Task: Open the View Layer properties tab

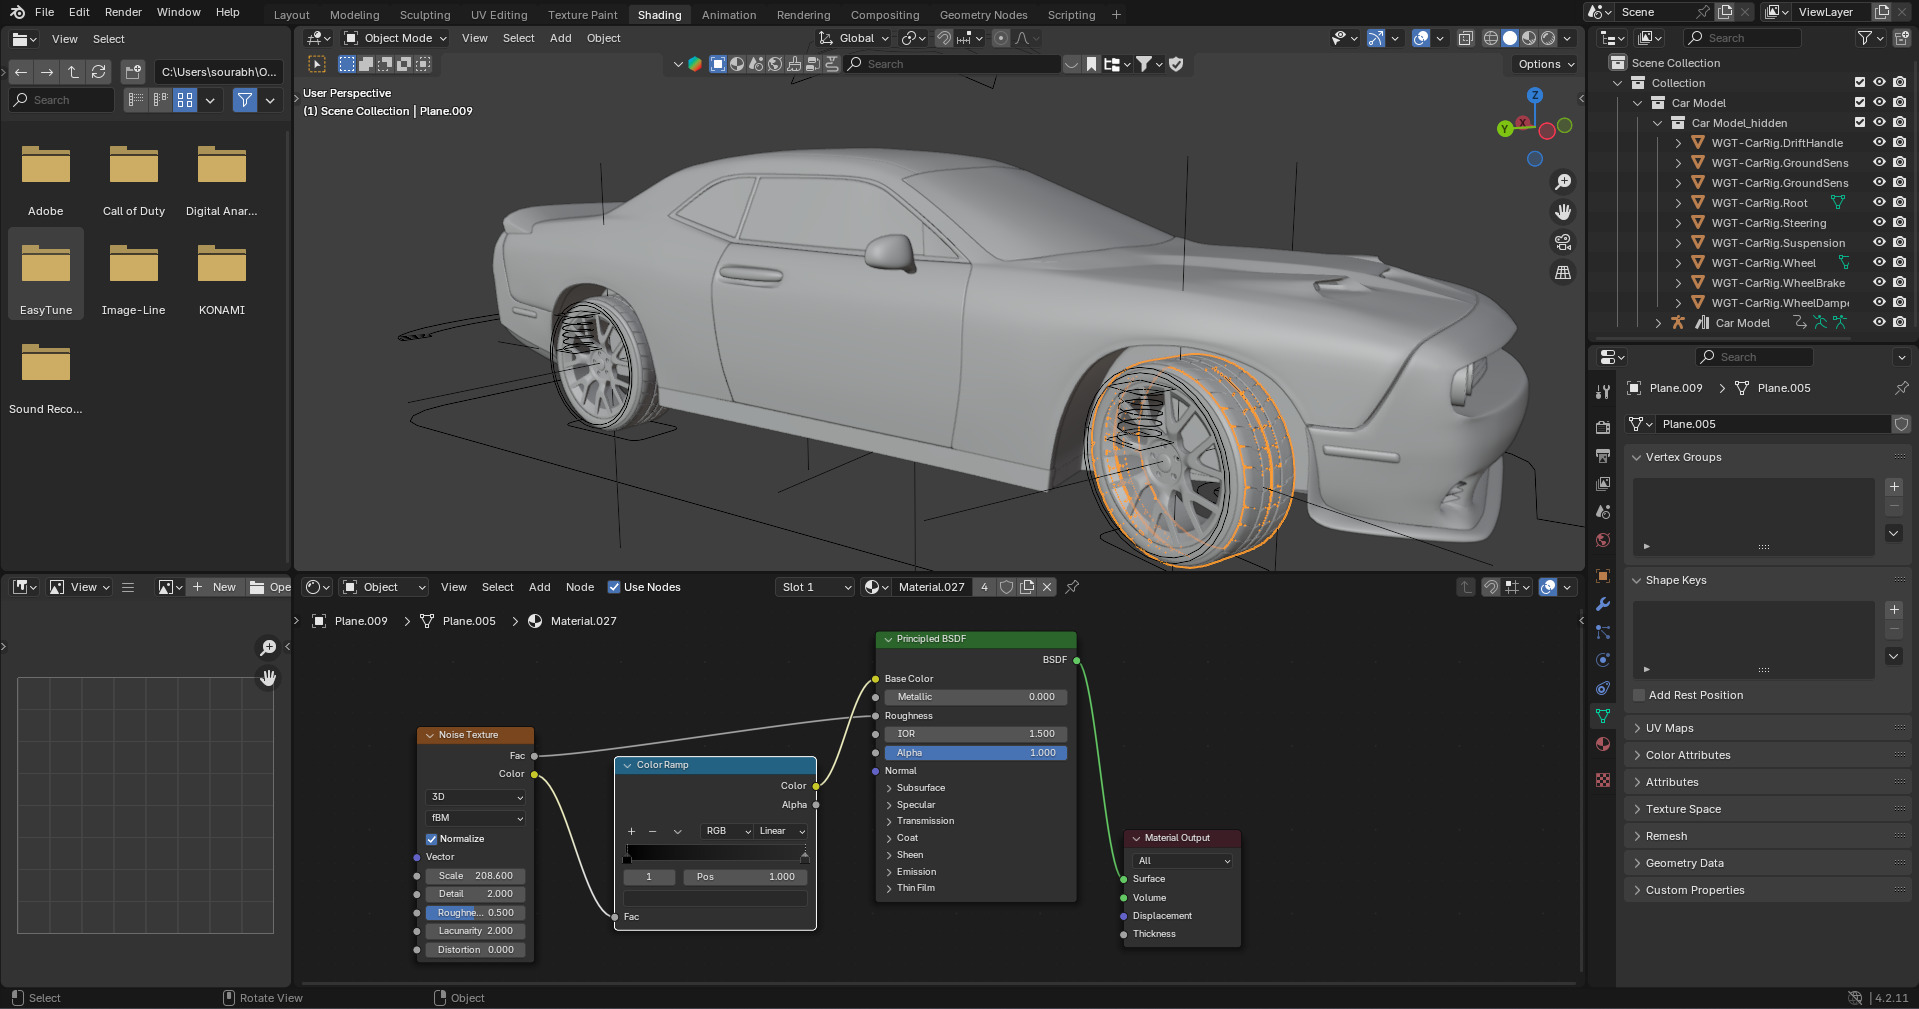Action: click(x=1603, y=483)
